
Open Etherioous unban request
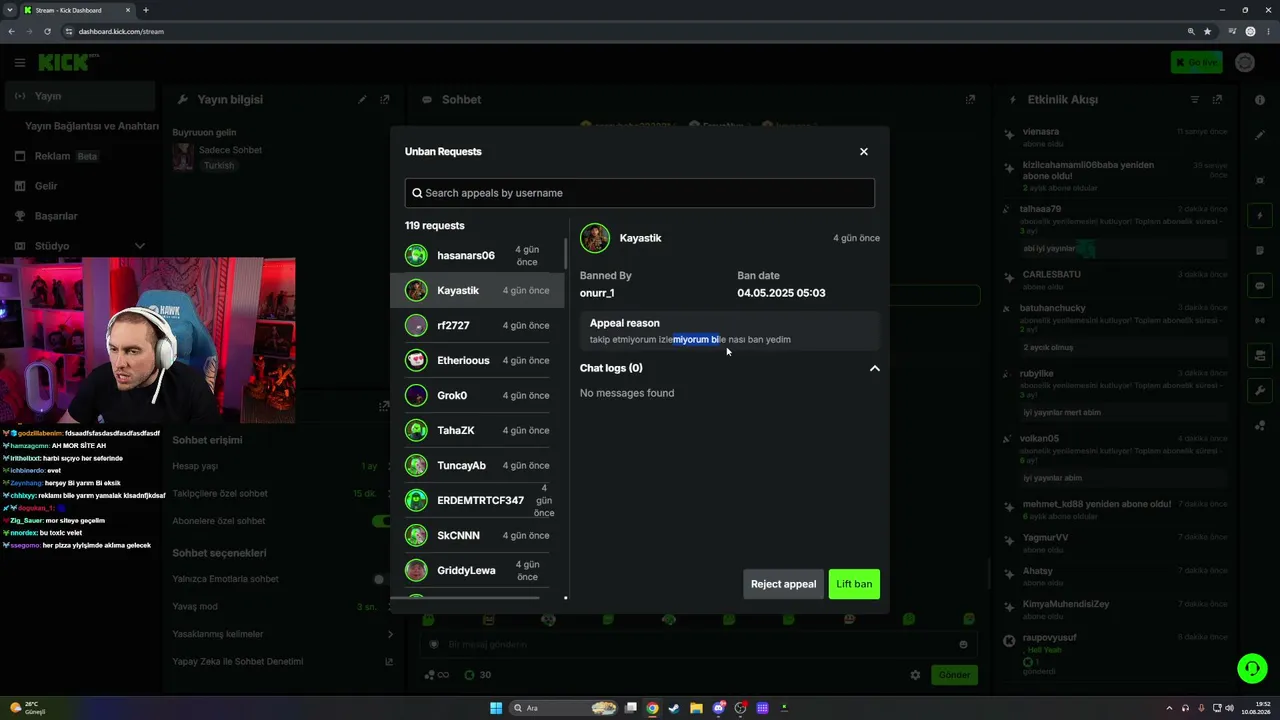coord(478,360)
